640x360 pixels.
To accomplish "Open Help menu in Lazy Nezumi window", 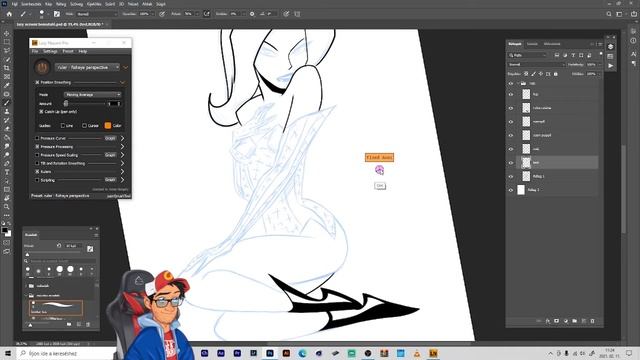I will point(82,51).
